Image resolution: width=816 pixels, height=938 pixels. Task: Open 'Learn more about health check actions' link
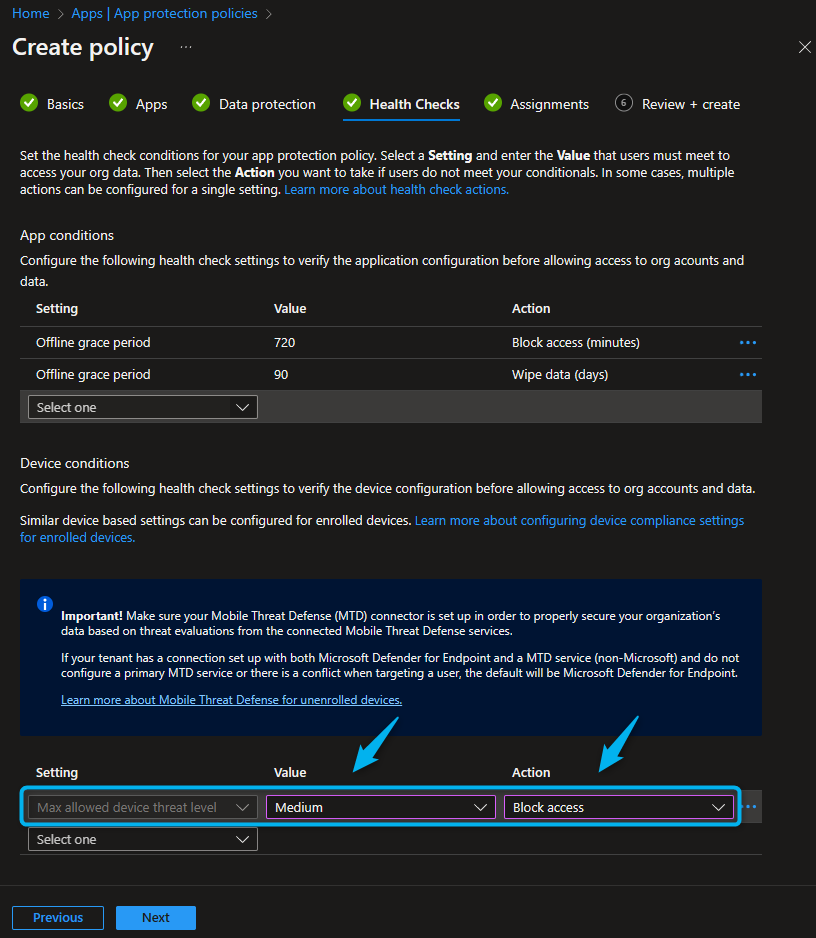click(x=396, y=189)
